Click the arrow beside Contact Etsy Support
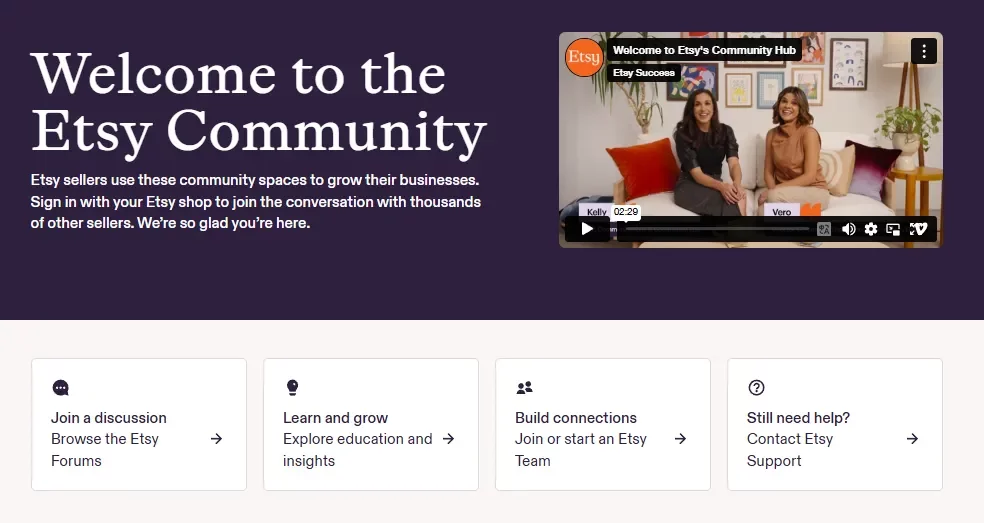The height and width of the screenshot is (523, 984). (912, 439)
